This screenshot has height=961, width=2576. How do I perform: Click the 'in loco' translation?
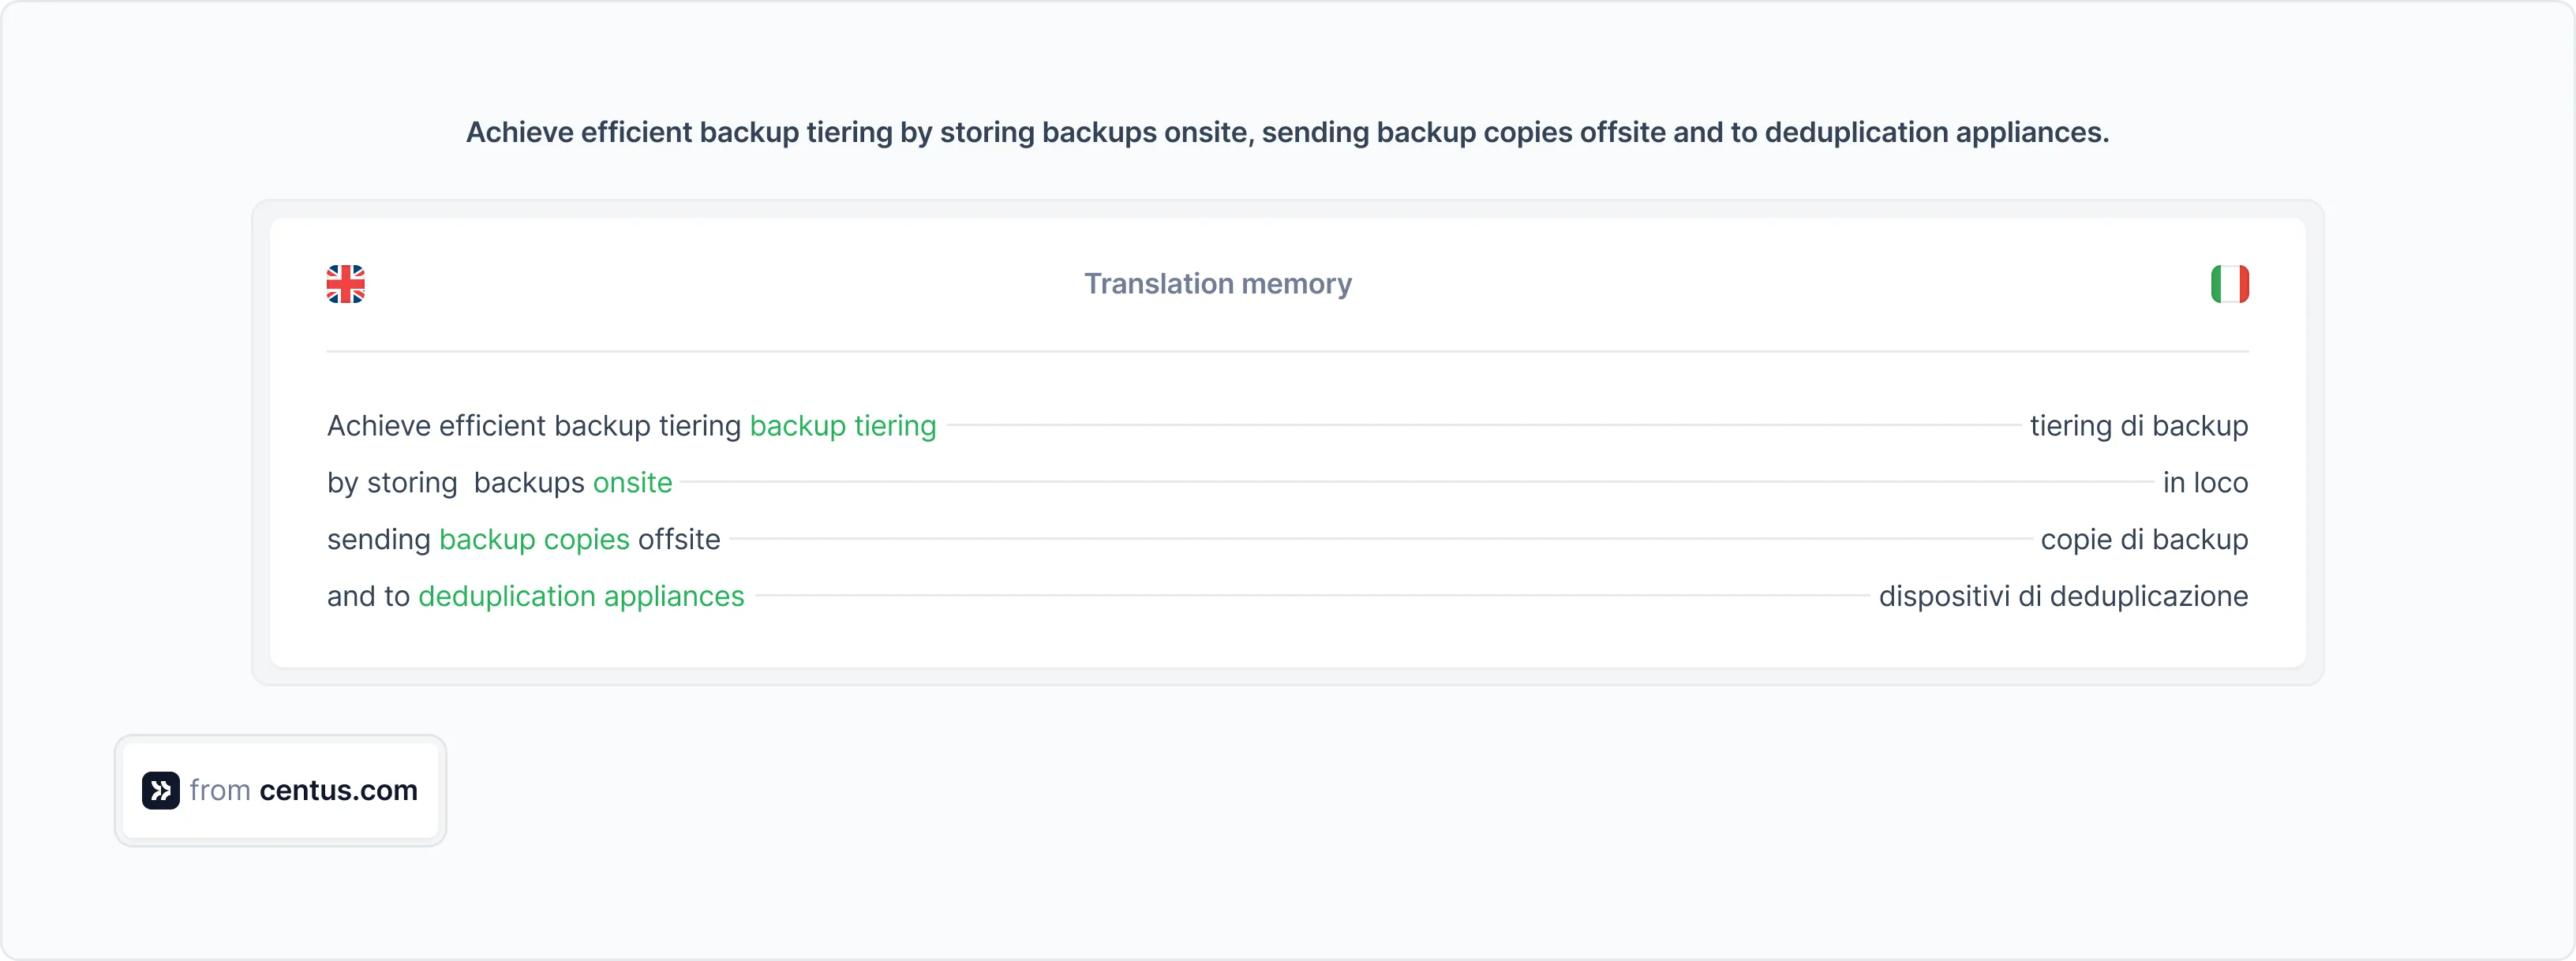pos(2204,483)
